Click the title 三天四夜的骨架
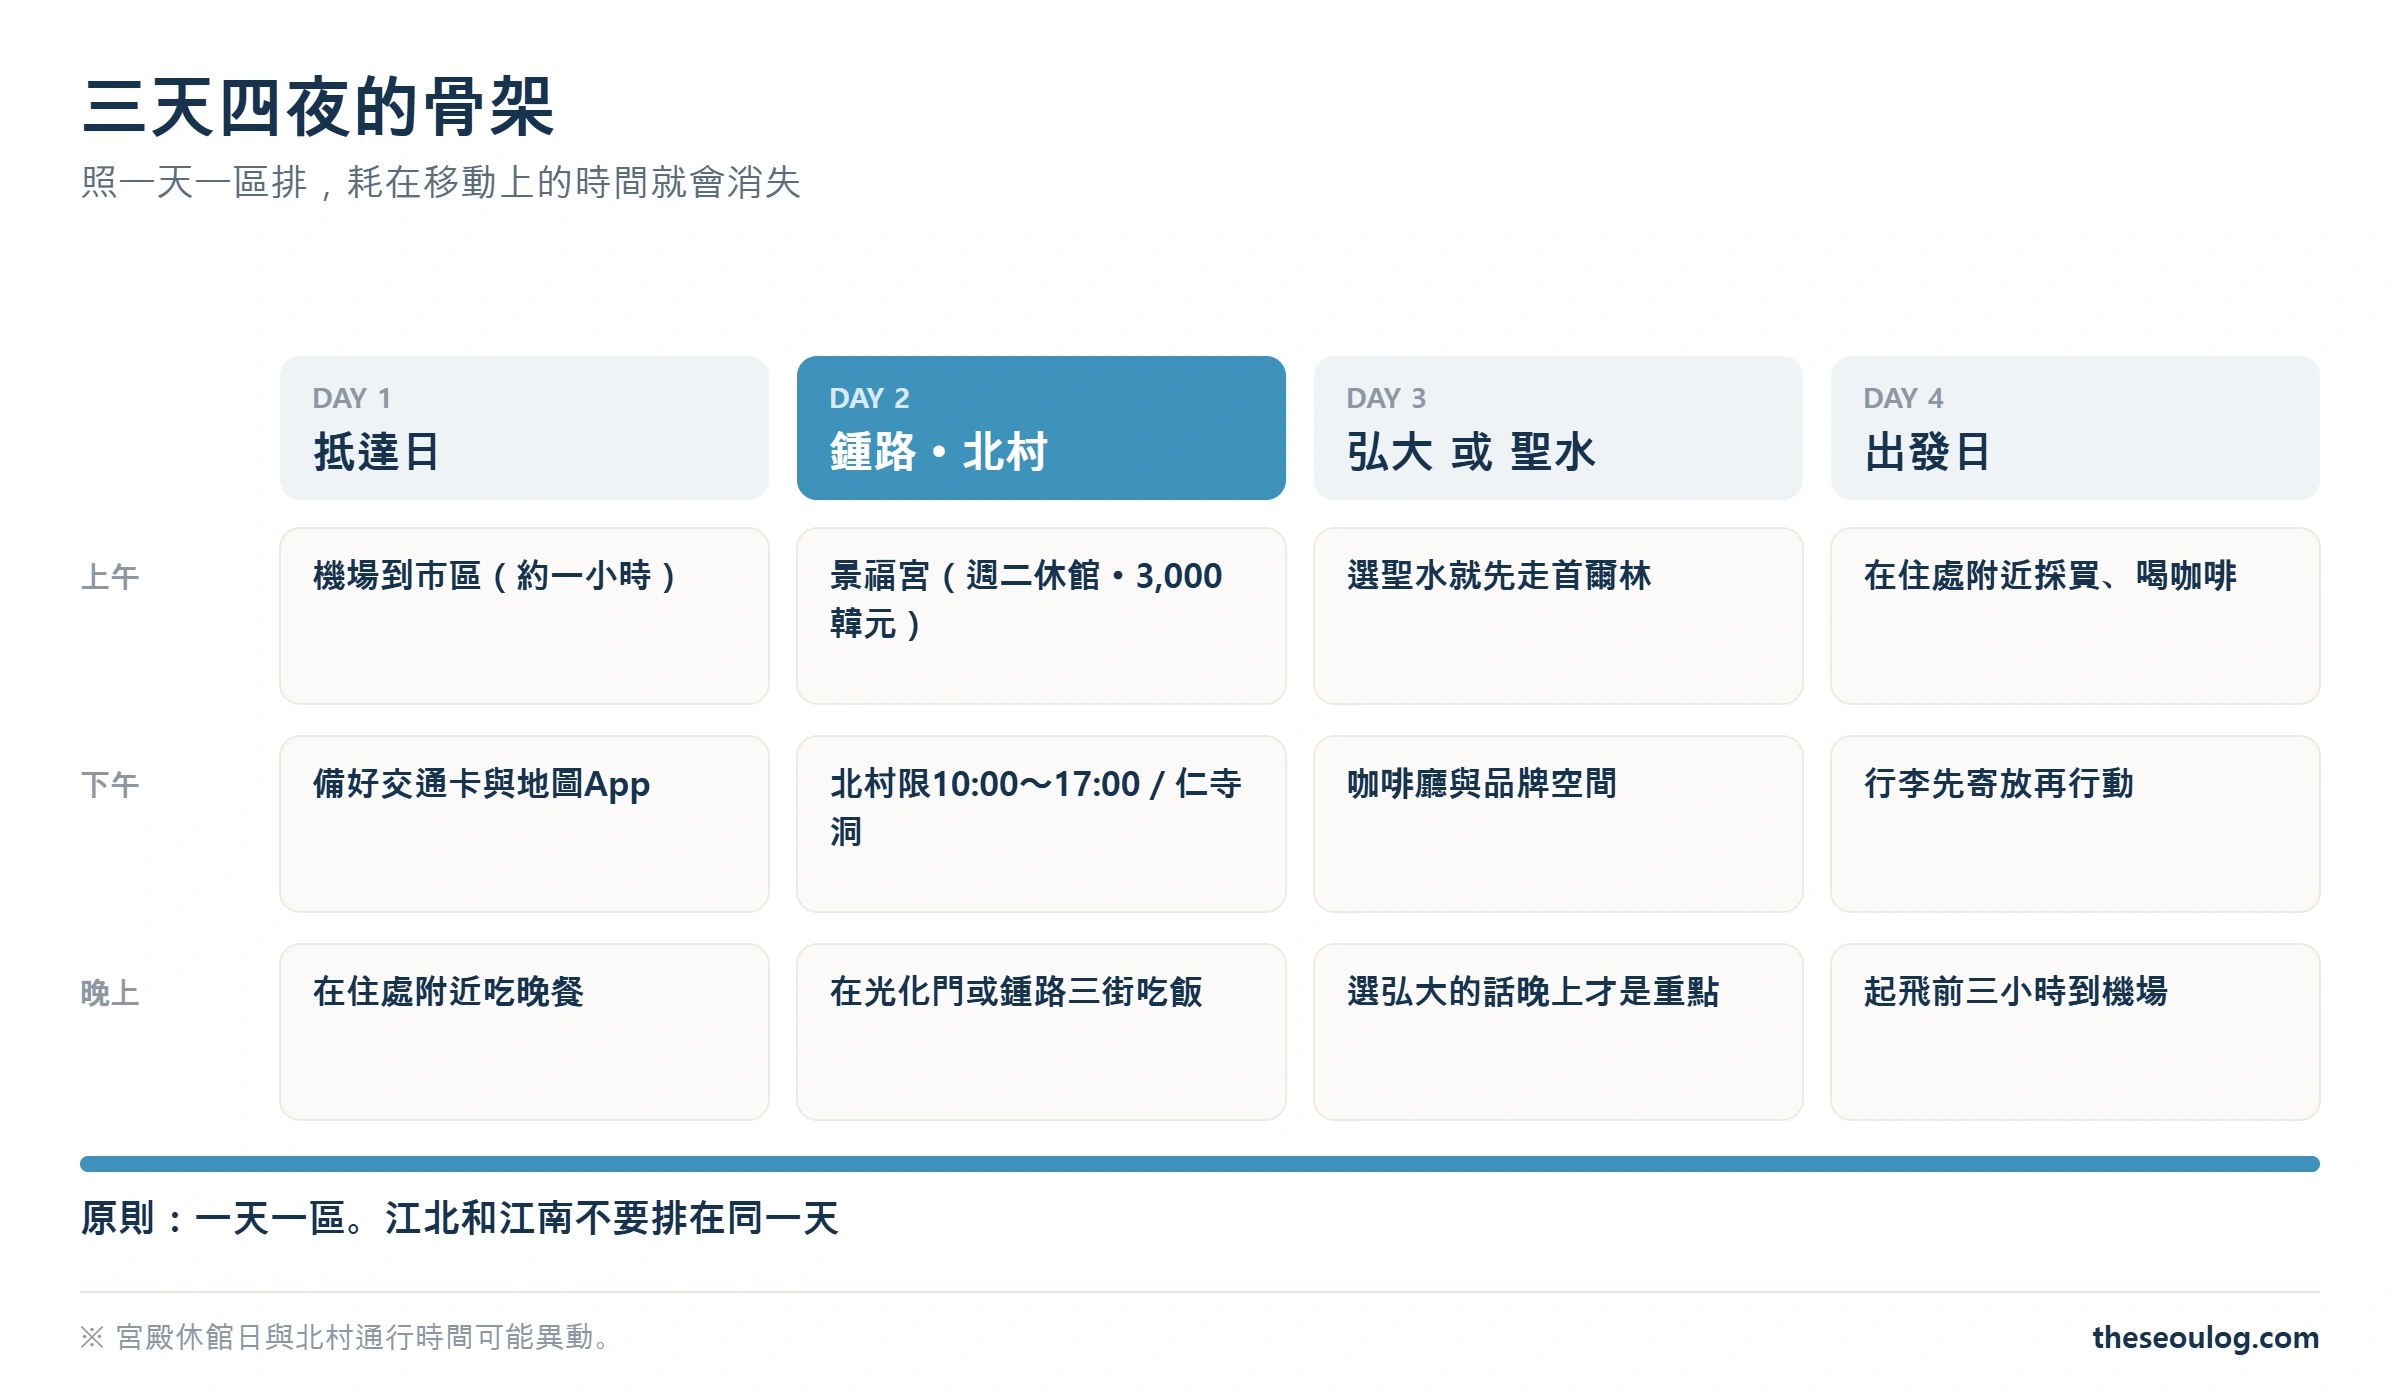Screen dimensions: 2400x1400 pos(318,107)
